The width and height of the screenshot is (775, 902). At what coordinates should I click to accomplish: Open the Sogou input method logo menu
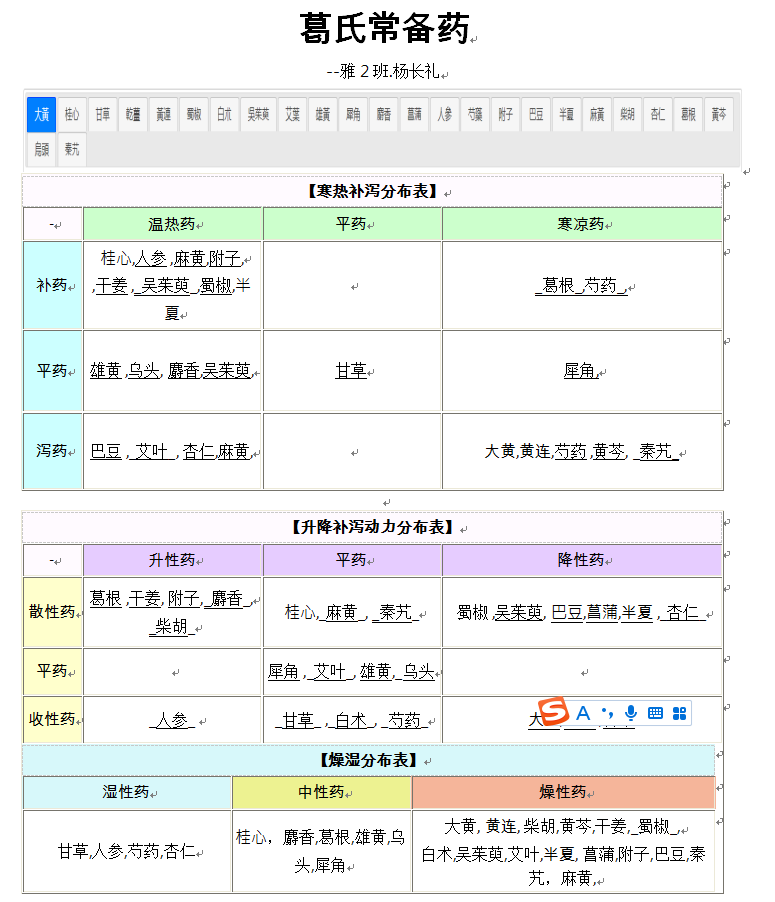pyautogui.click(x=553, y=712)
